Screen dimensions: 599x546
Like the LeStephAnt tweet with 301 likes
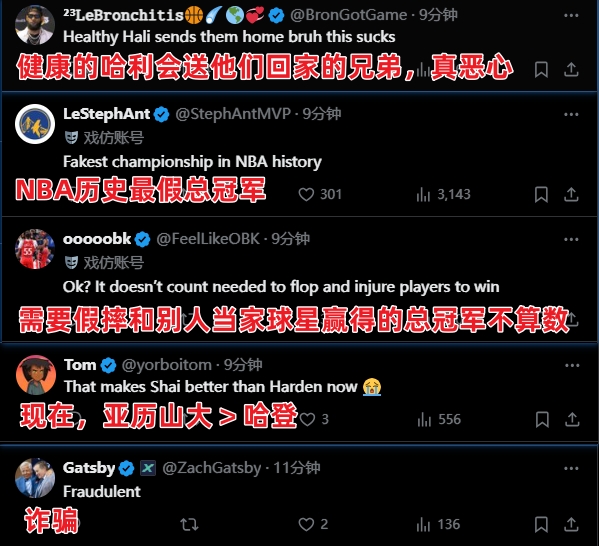(x=306, y=194)
